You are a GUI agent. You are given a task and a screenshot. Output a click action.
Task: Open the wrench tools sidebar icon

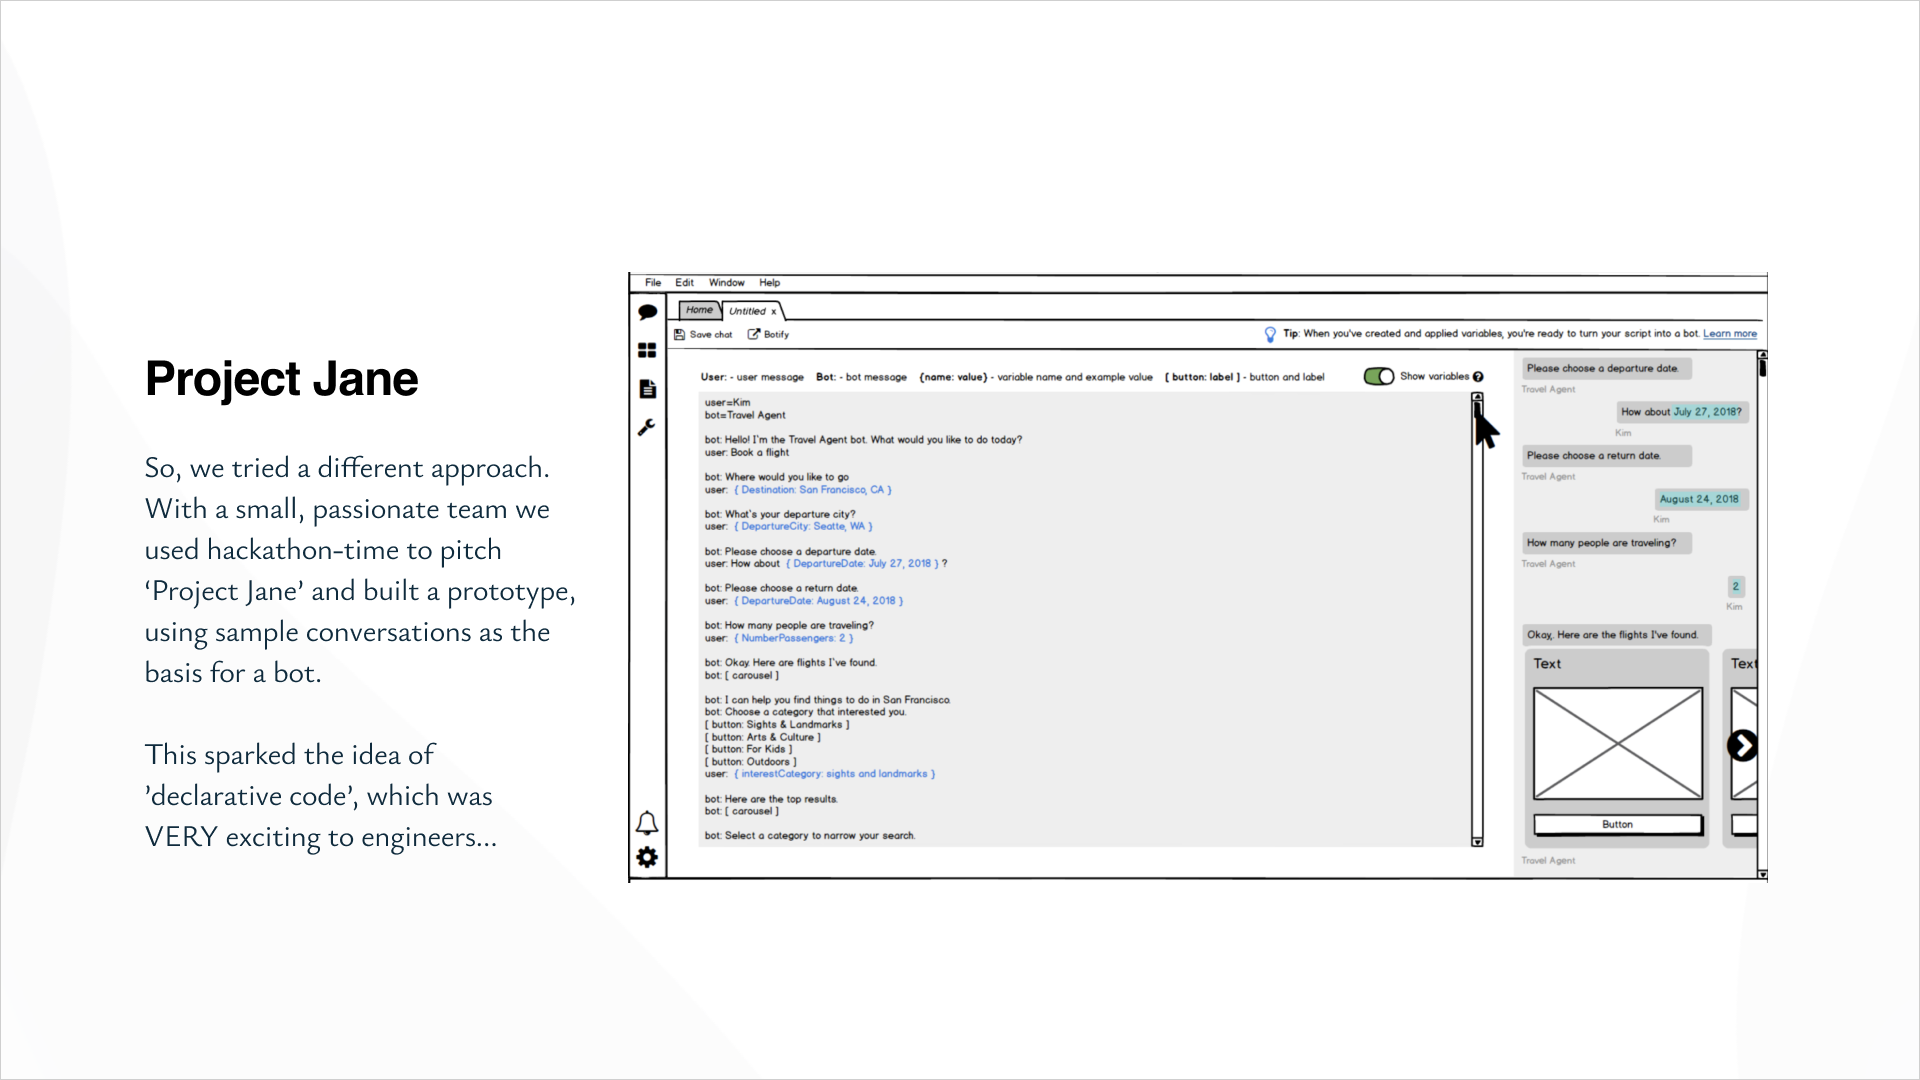[647, 427]
